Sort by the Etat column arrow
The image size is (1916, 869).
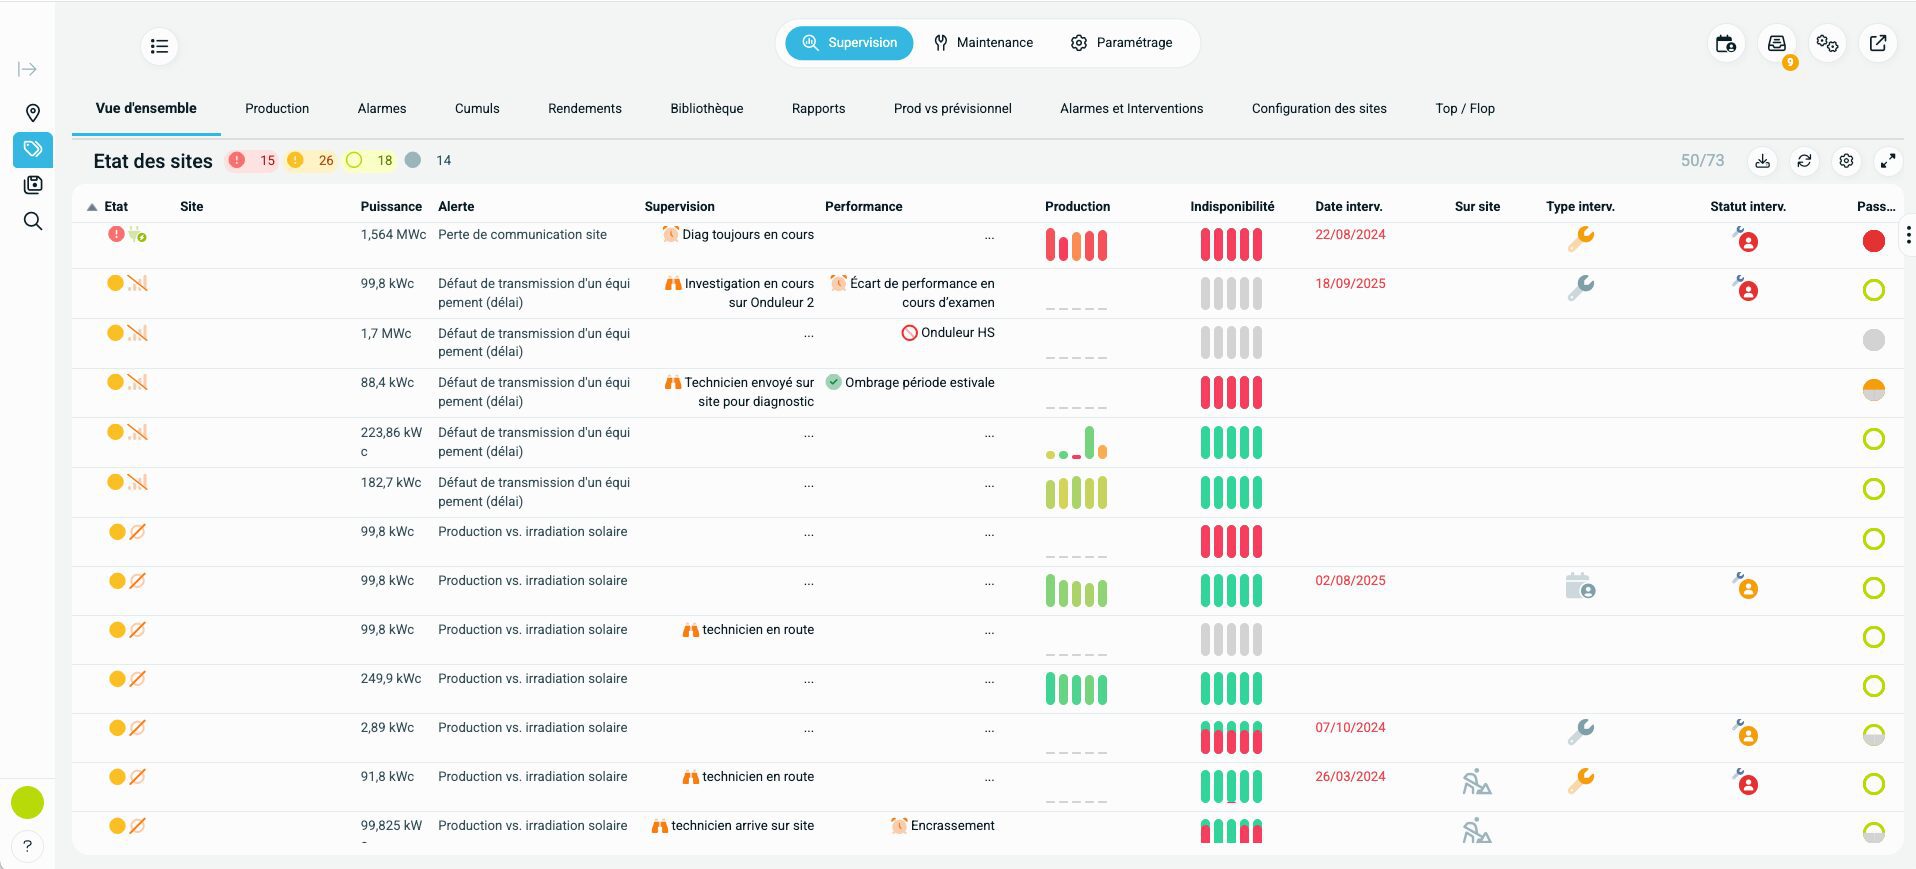92,207
